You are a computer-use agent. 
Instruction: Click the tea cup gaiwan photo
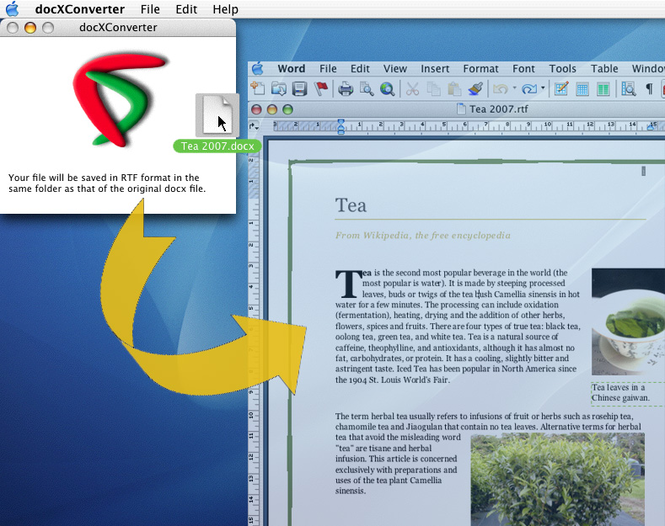628,322
